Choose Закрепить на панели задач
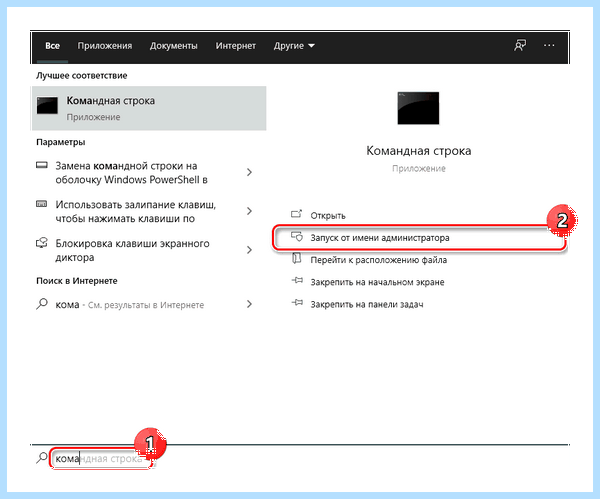 click(367, 305)
